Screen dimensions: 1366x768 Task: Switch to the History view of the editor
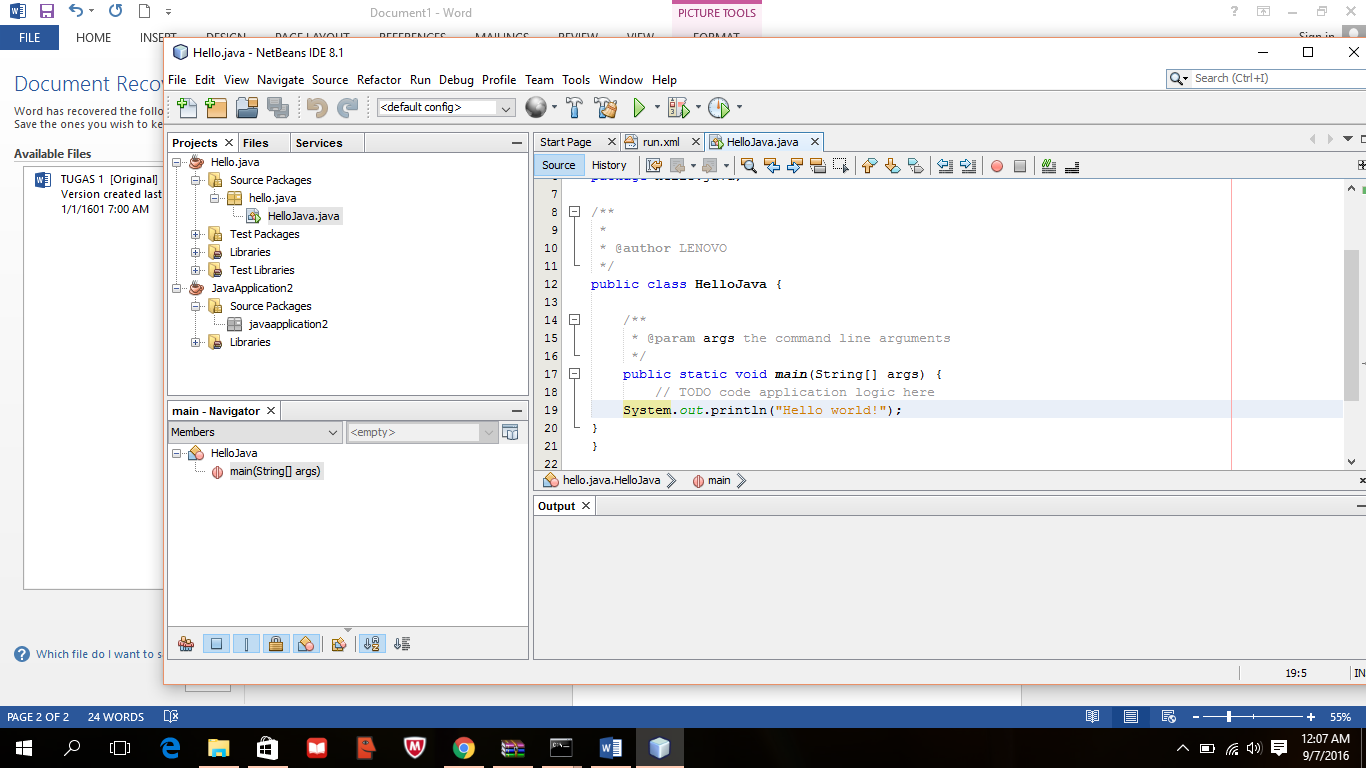click(610, 165)
